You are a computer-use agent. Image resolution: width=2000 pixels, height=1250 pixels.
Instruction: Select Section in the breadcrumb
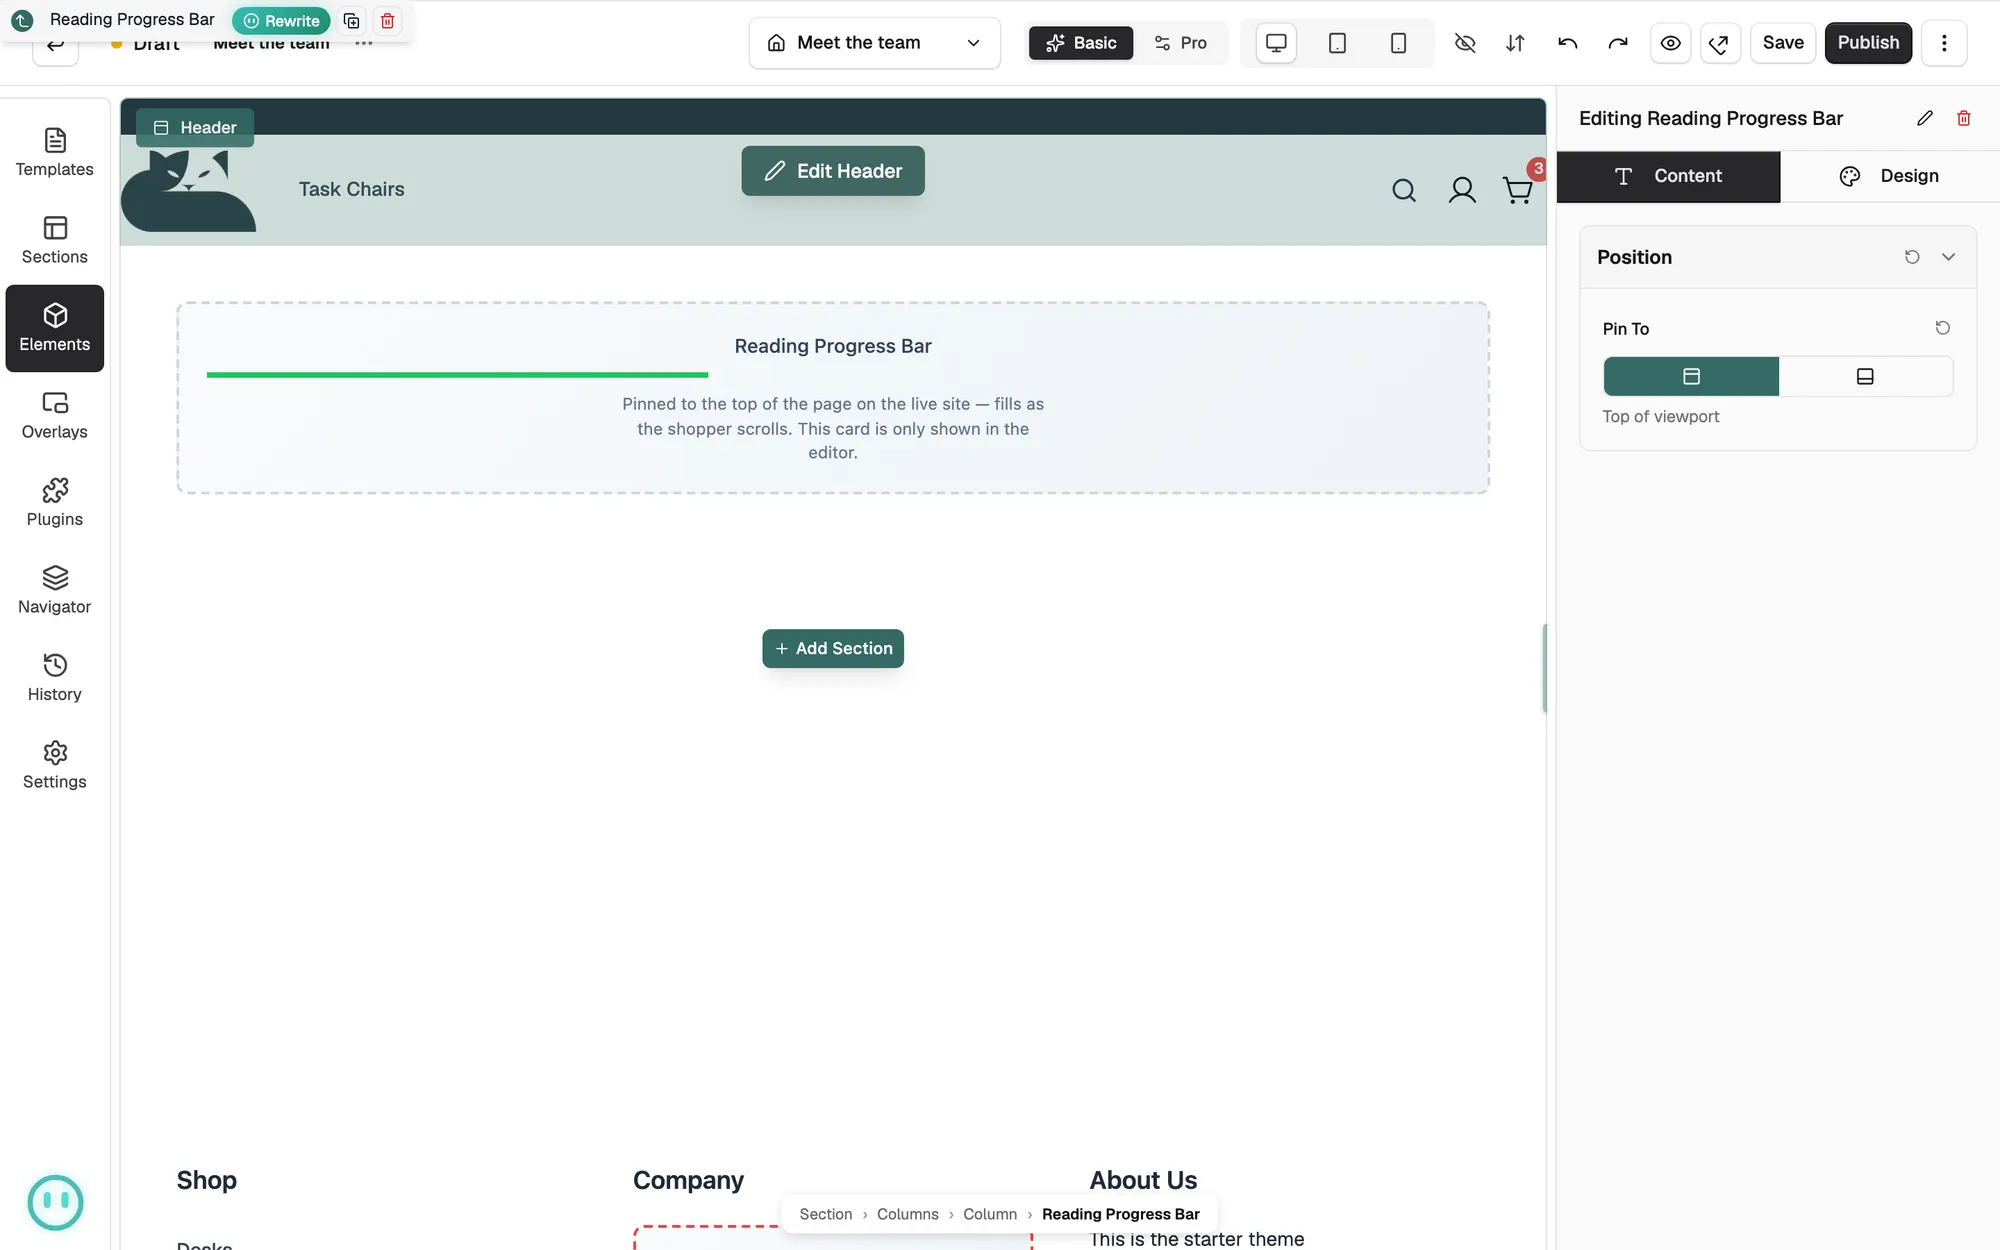pos(826,1214)
